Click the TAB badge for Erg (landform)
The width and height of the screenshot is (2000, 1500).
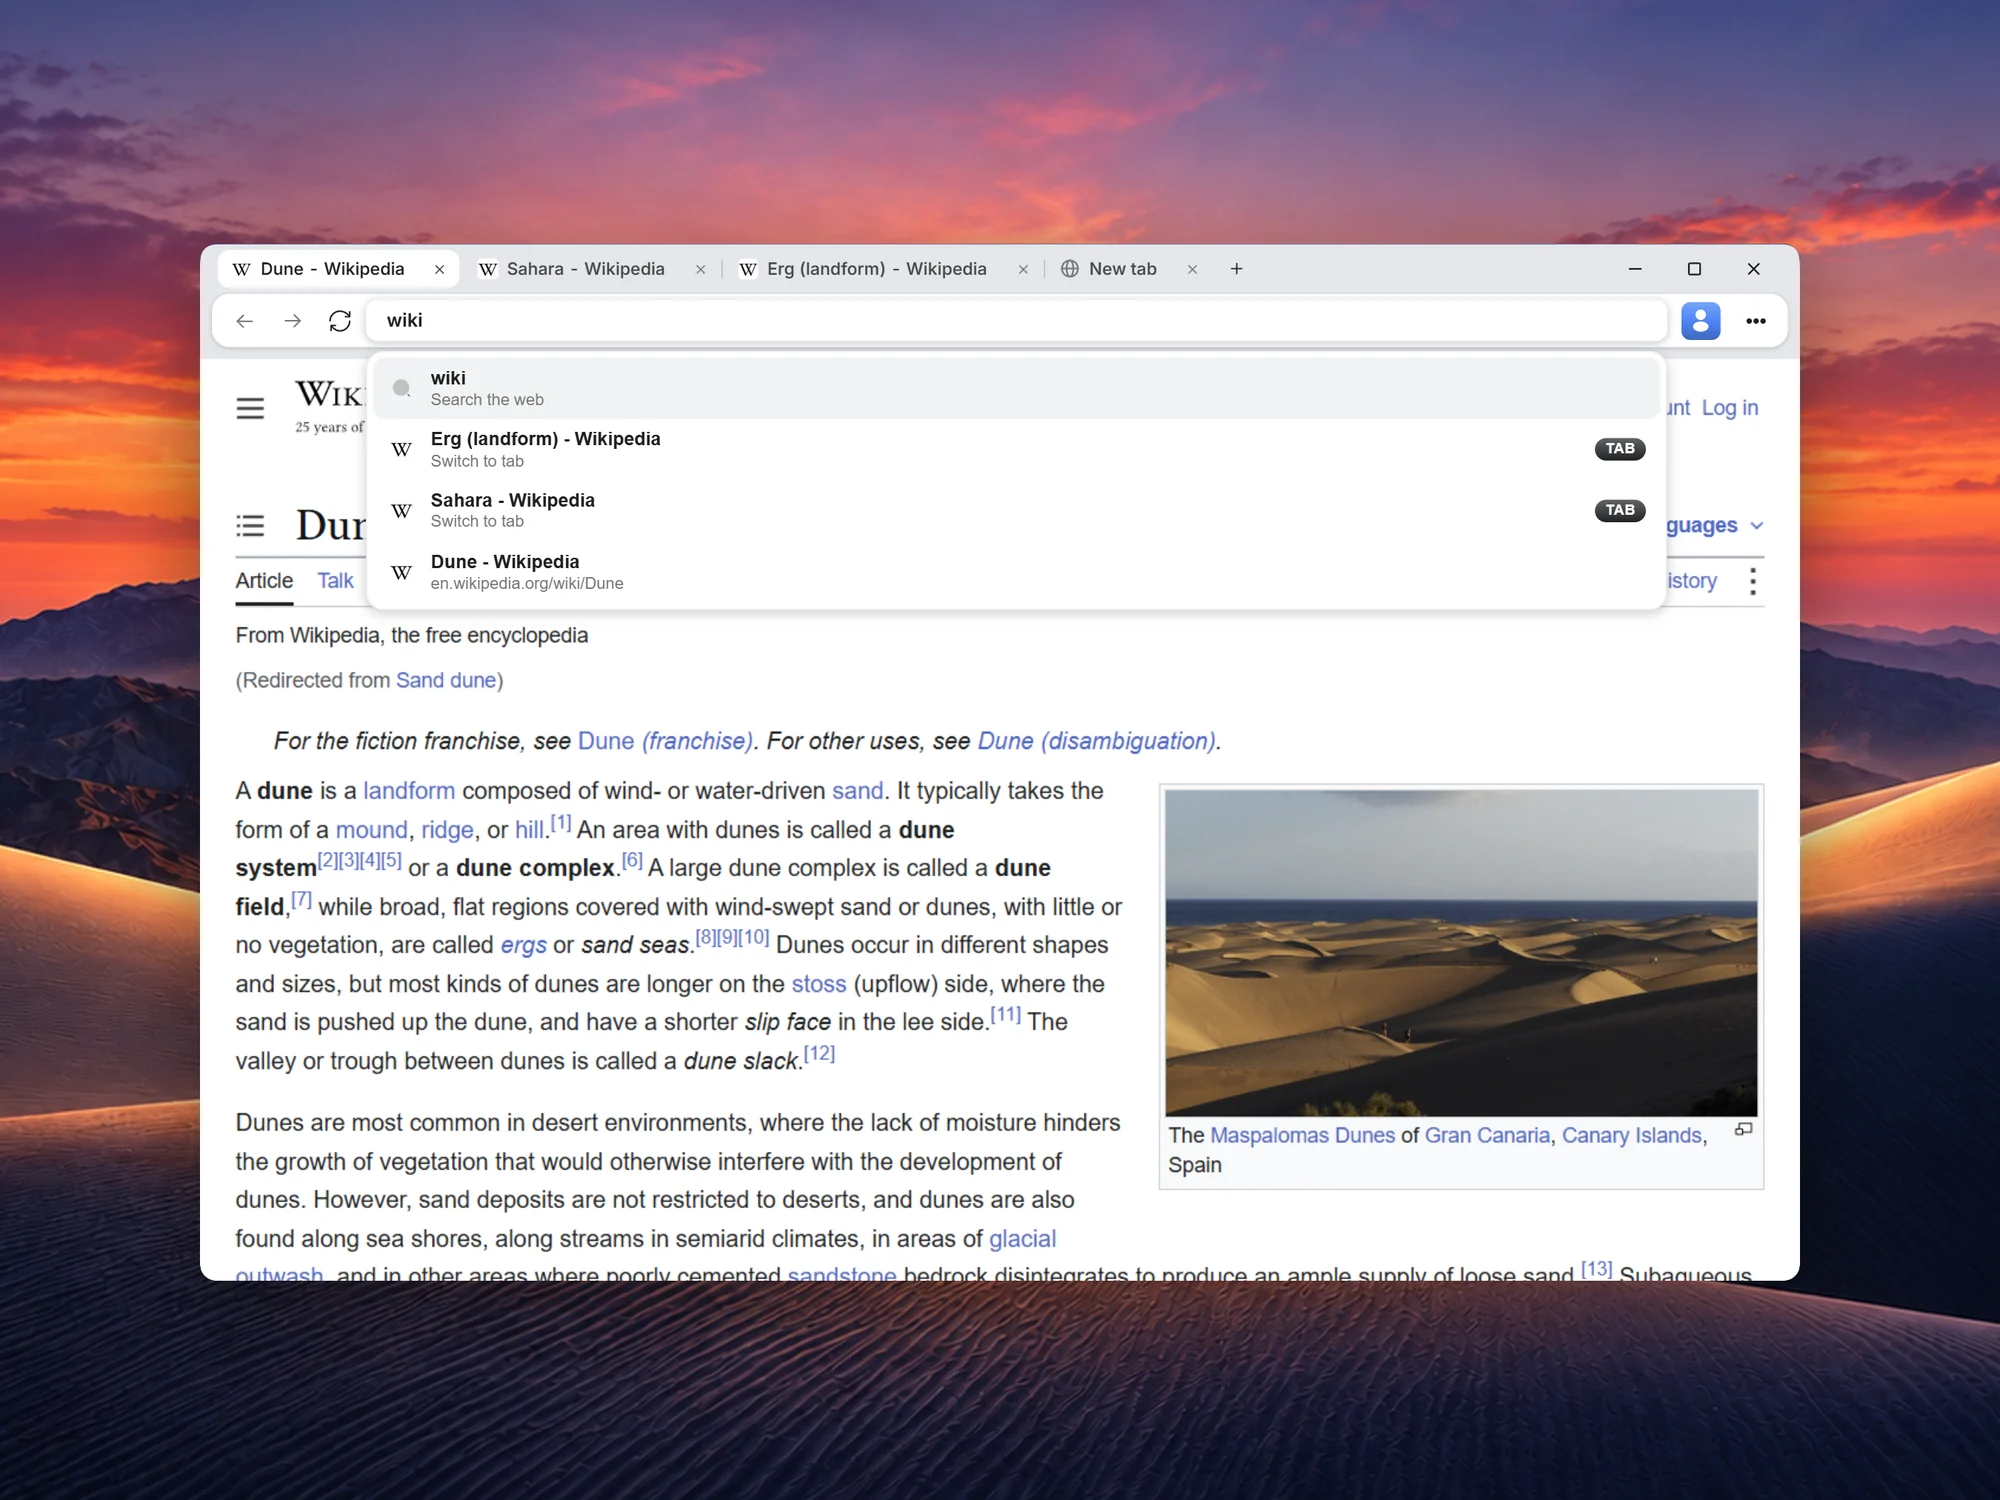(1620, 449)
